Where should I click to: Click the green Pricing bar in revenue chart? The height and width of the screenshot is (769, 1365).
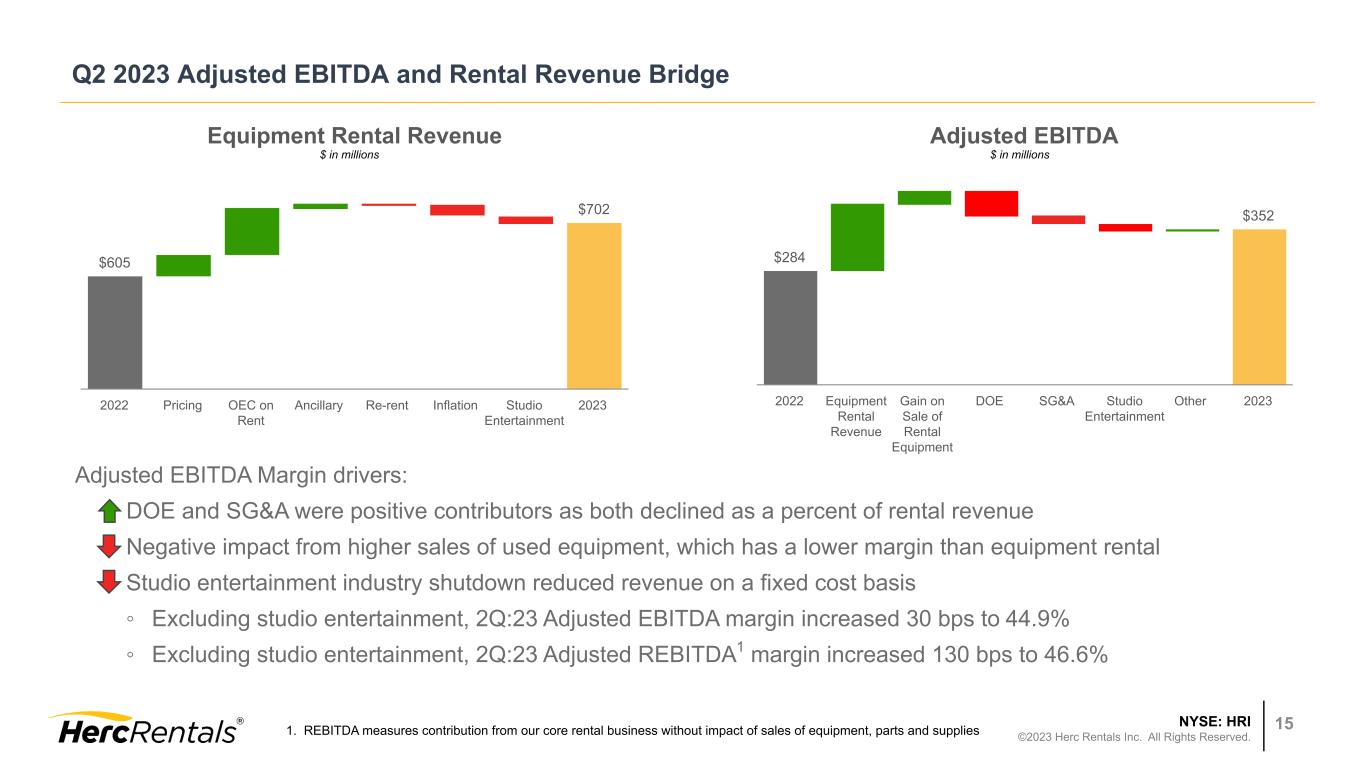[x=183, y=265]
